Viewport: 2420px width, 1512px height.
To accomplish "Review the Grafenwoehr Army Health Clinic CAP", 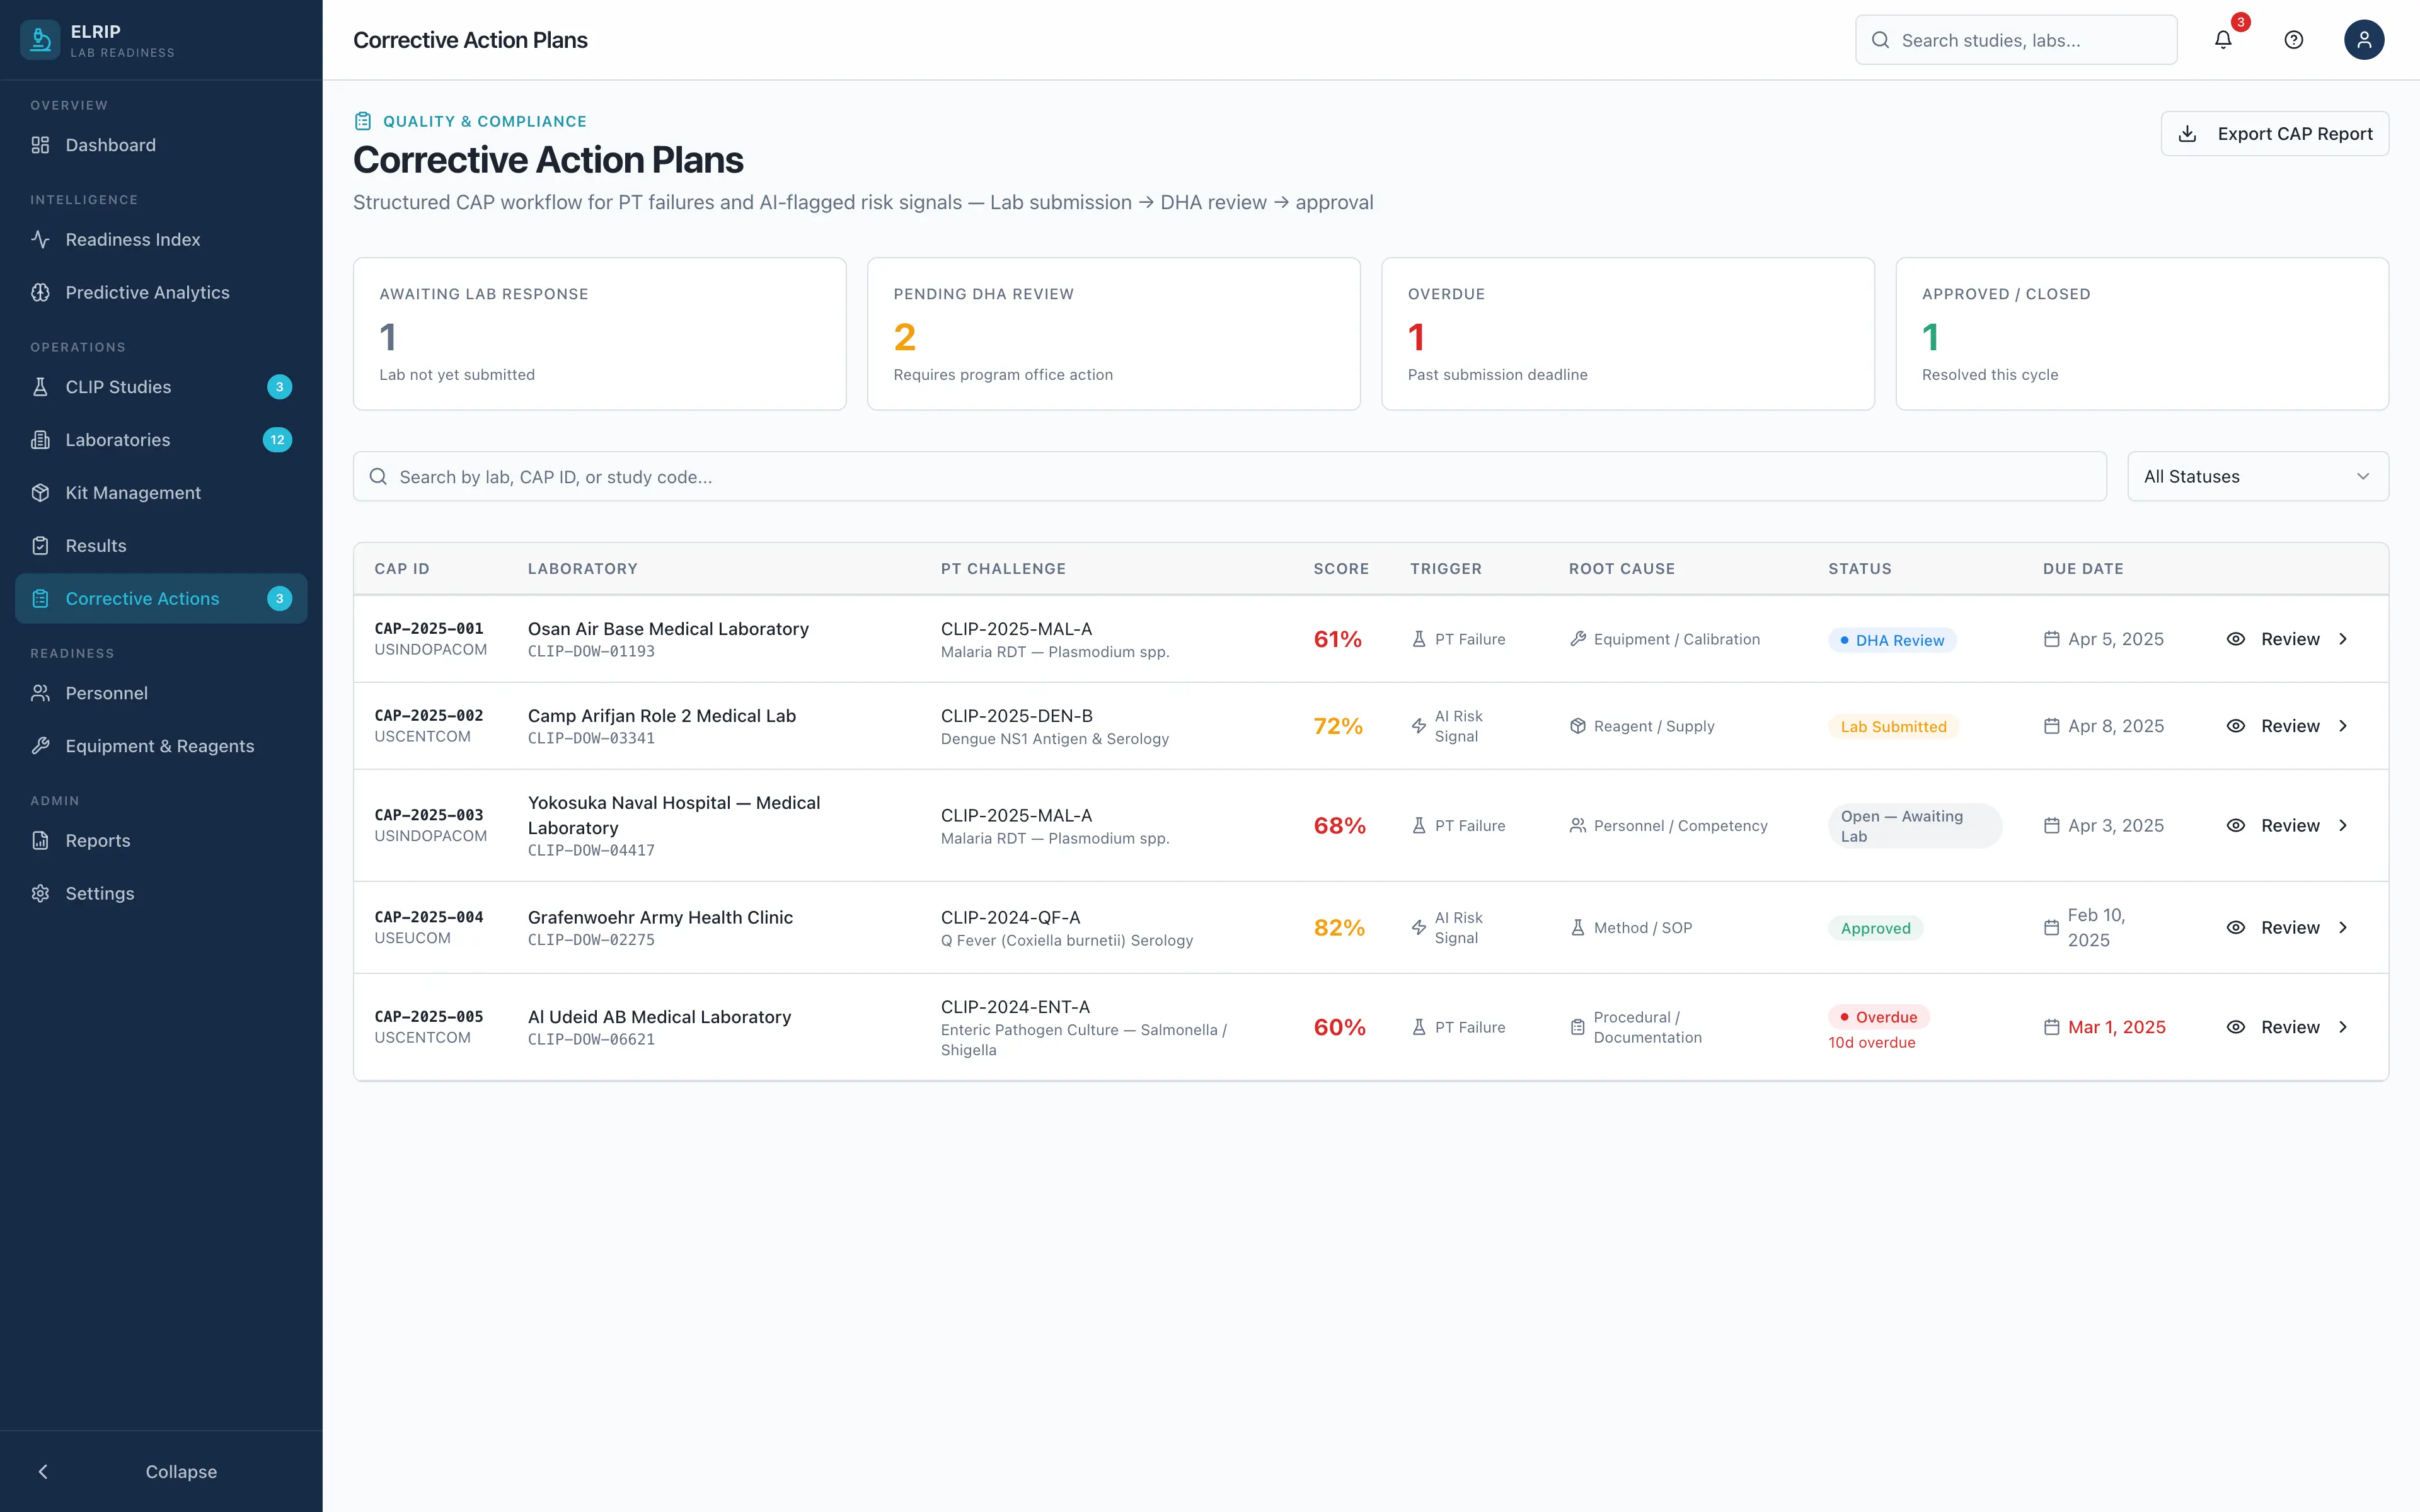I will click(x=2289, y=927).
